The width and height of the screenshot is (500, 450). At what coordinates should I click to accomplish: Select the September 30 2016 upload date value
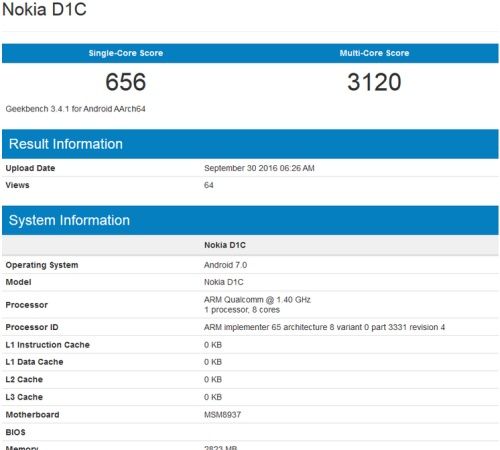tap(259, 168)
